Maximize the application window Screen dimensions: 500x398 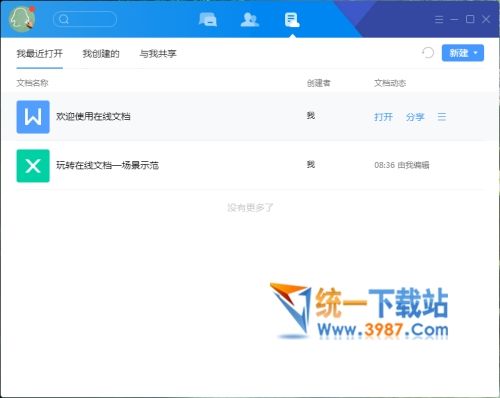tap(470, 19)
